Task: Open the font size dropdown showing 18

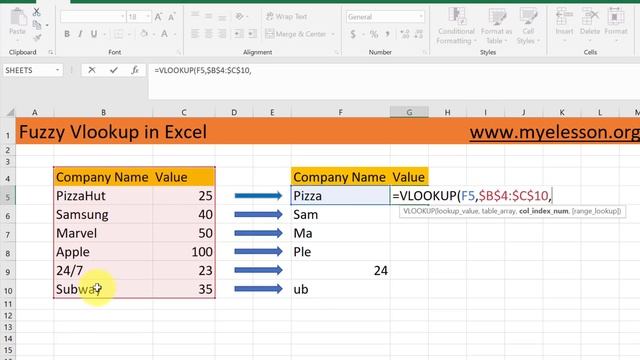Action: (148, 17)
